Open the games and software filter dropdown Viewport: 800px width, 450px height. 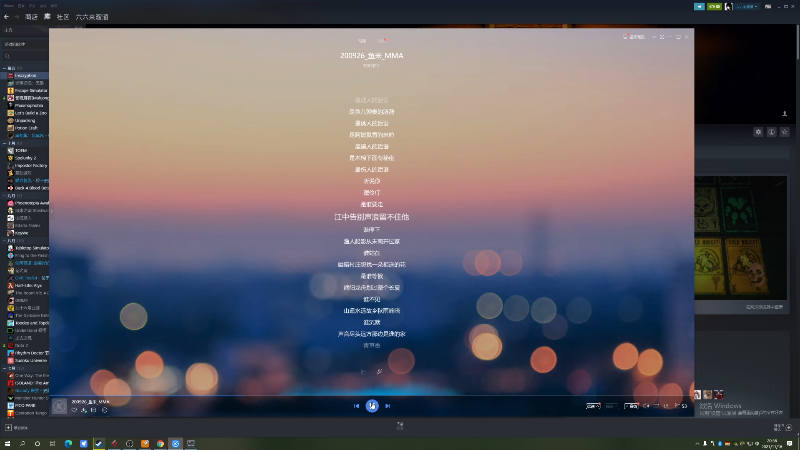tap(24, 44)
